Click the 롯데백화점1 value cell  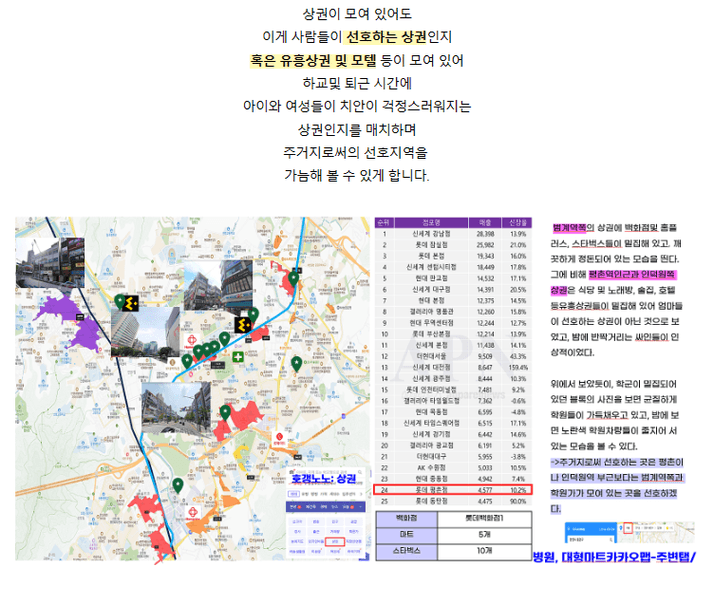tap(484, 519)
